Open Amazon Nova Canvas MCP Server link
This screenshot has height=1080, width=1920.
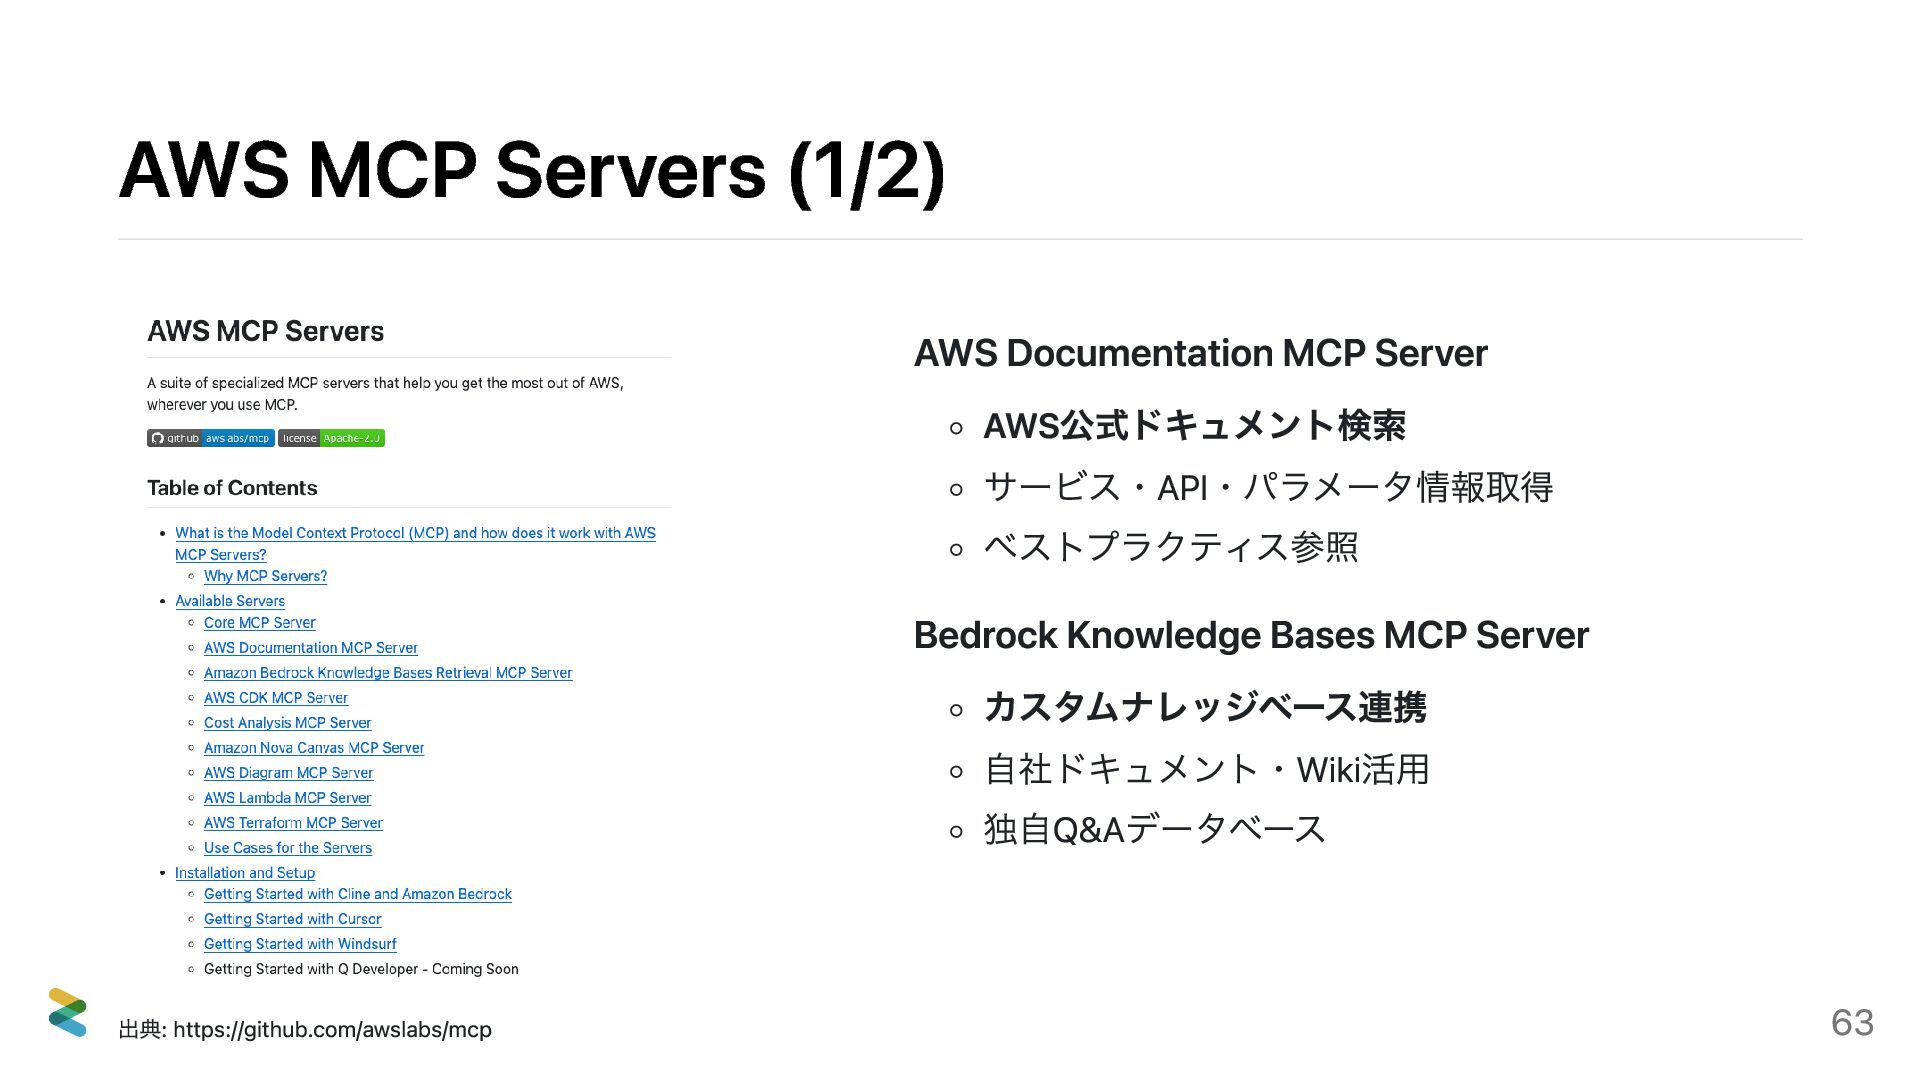coord(313,748)
